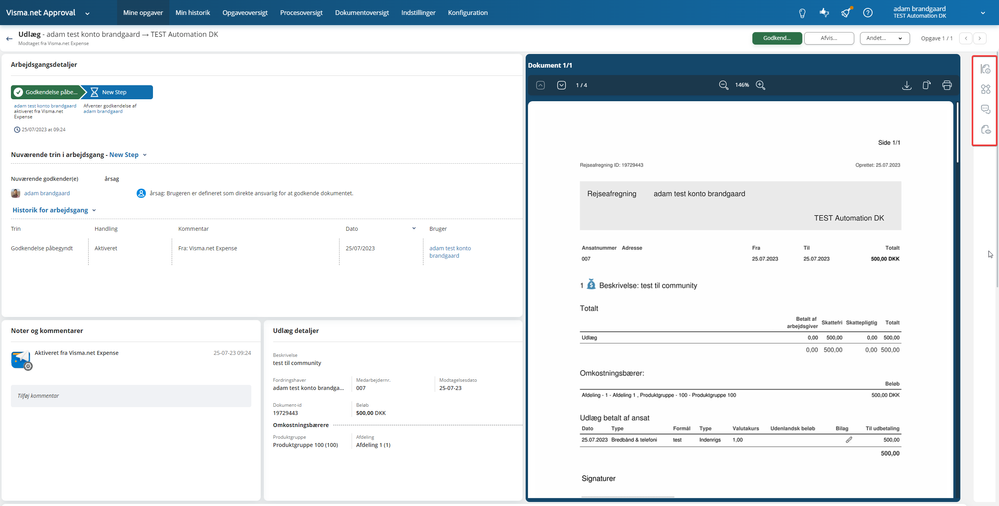The width and height of the screenshot is (999, 506).
Task: Go to previous page in document viewer
Action: click(540, 85)
